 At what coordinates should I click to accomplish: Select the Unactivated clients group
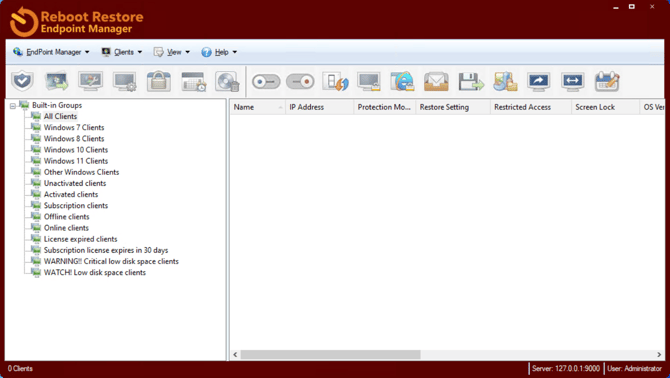tap(75, 183)
